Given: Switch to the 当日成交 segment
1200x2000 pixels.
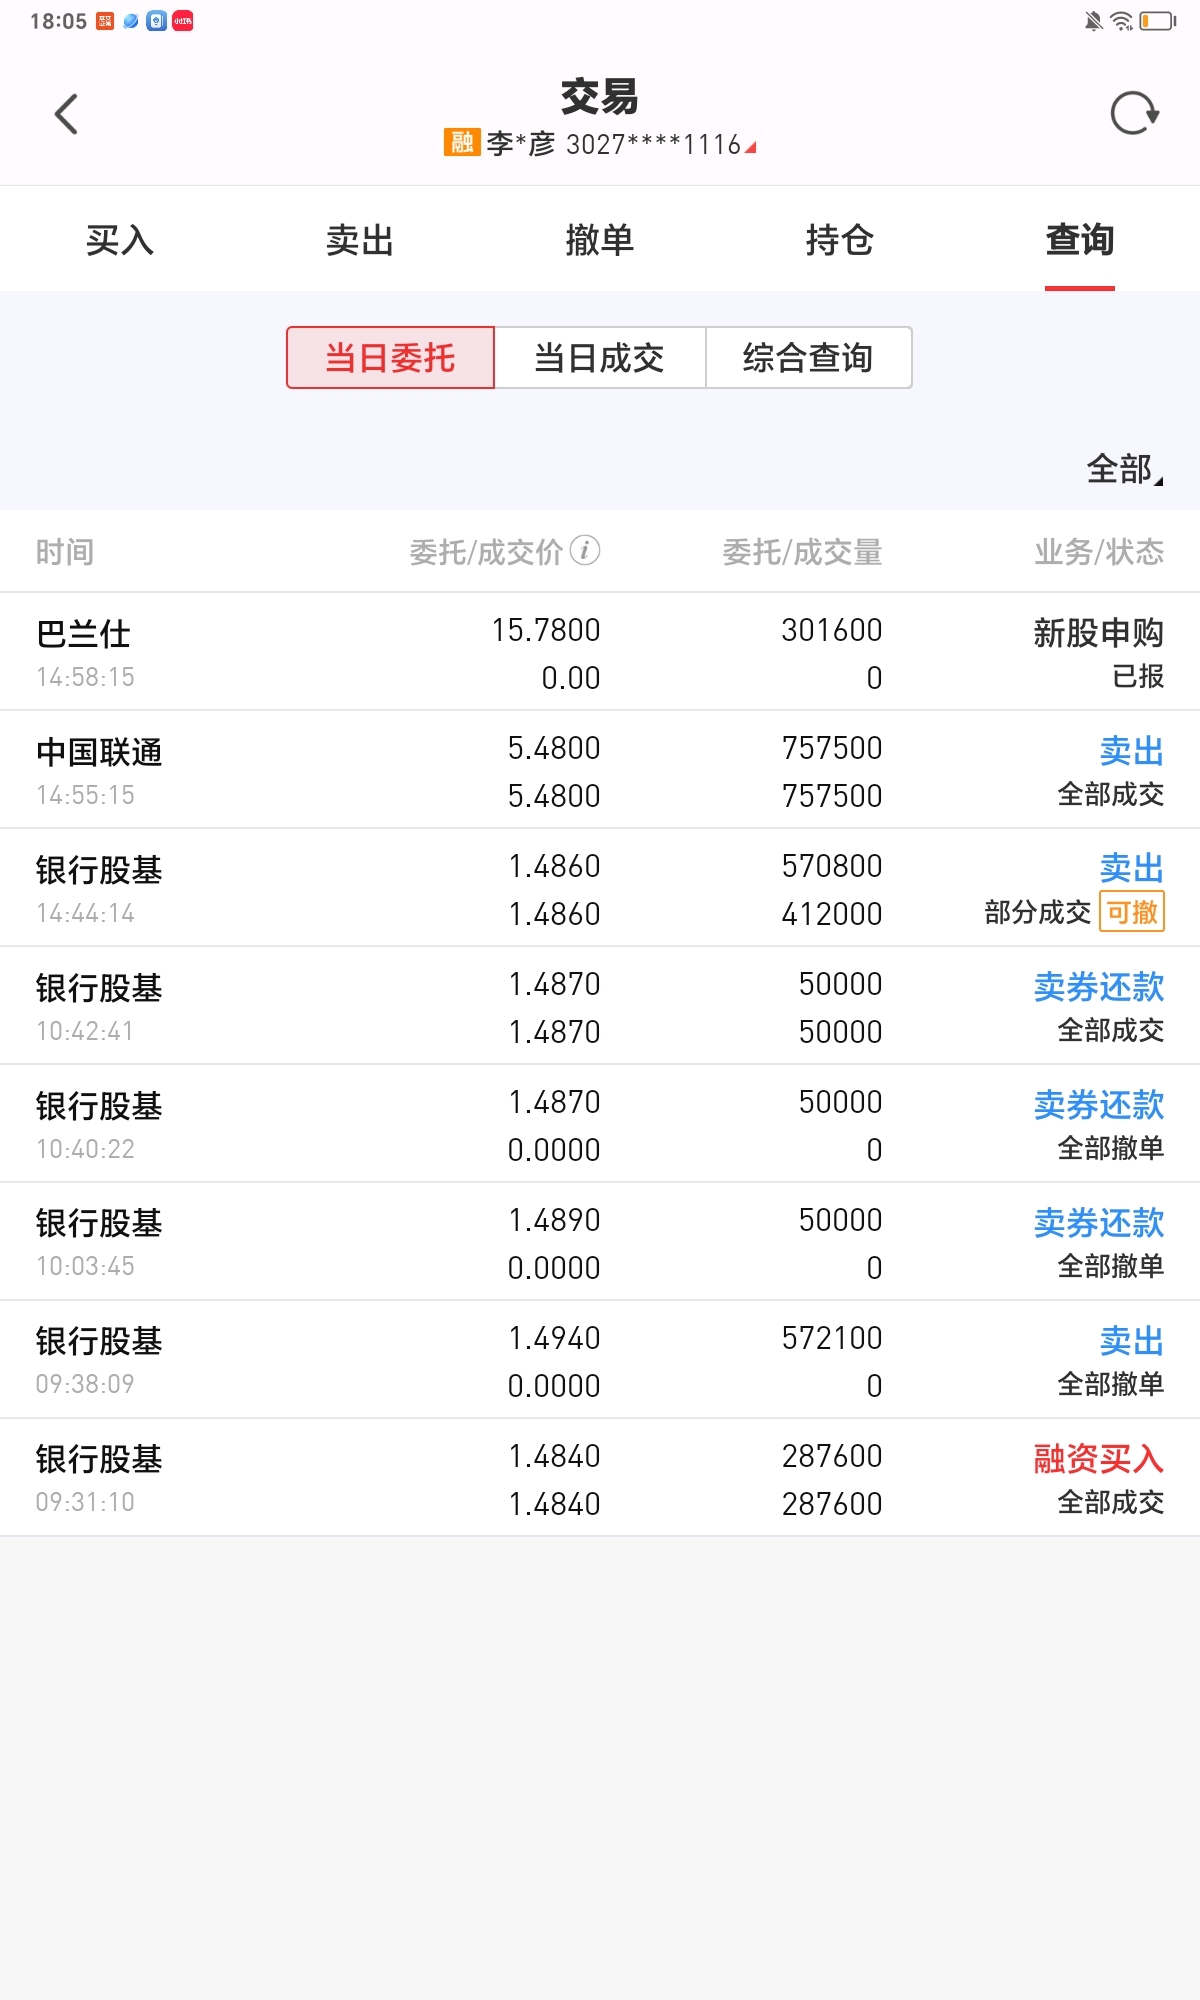Looking at the screenshot, I should tap(600, 357).
